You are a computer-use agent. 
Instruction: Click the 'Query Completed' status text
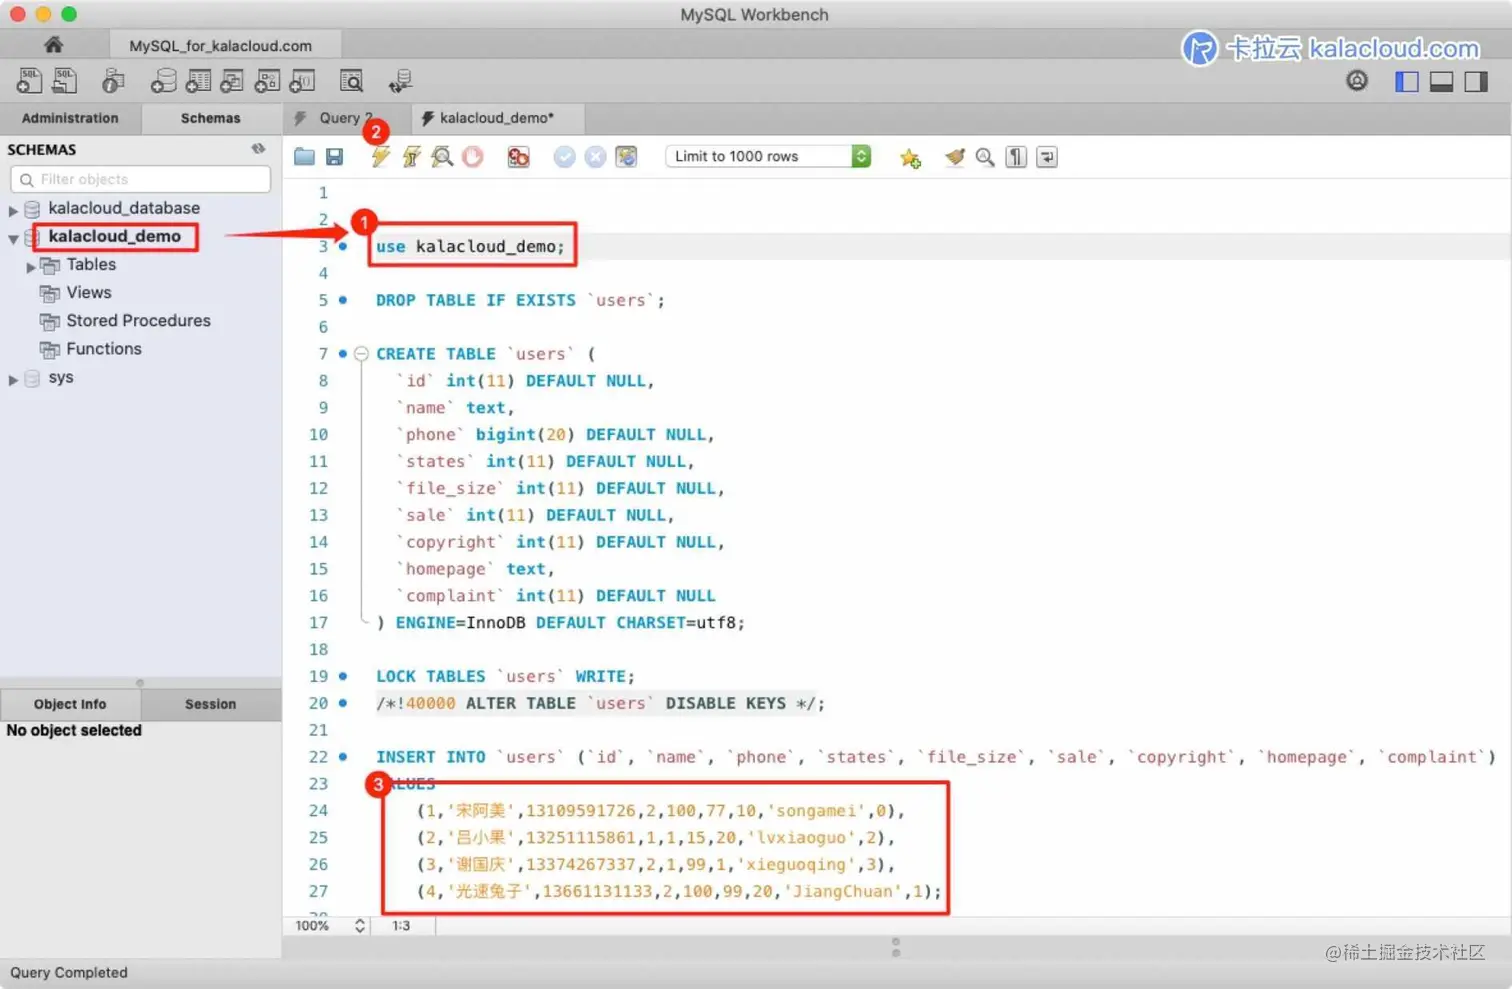(x=69, y=972)
